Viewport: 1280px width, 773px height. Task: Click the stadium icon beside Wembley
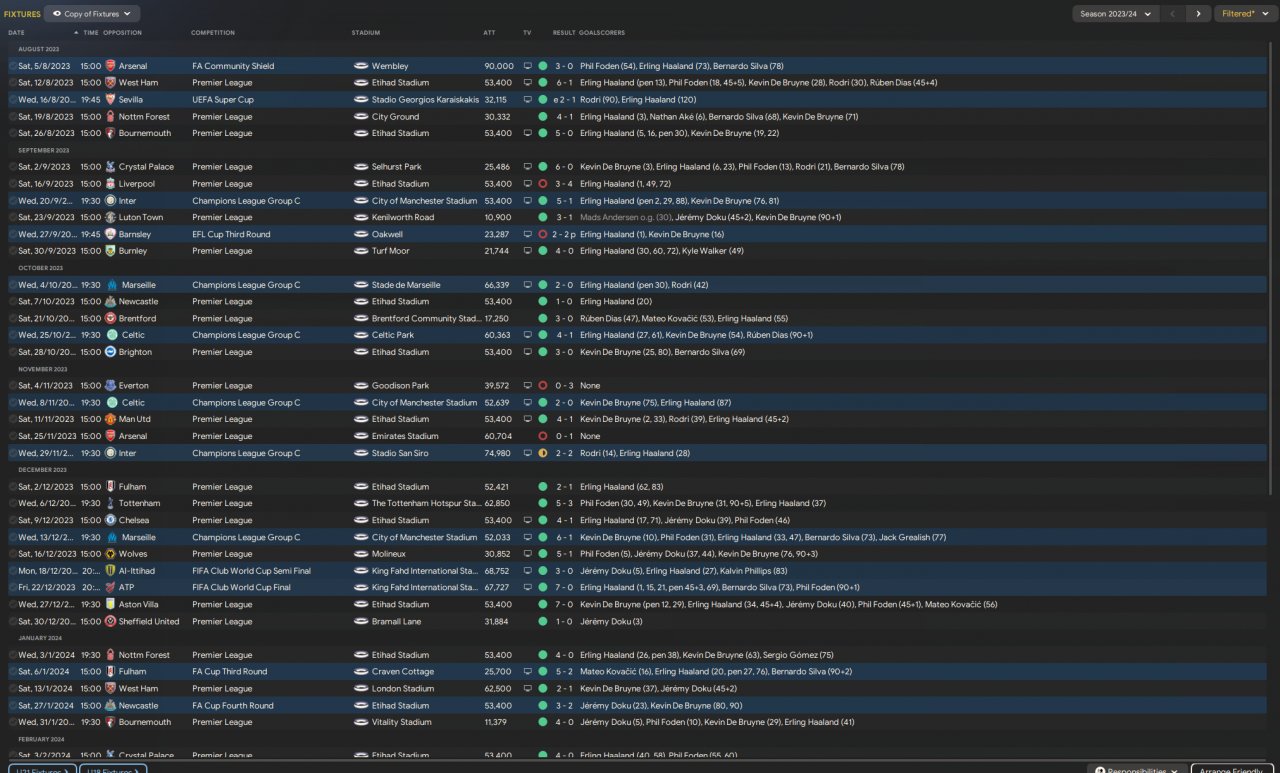point(361,66)
